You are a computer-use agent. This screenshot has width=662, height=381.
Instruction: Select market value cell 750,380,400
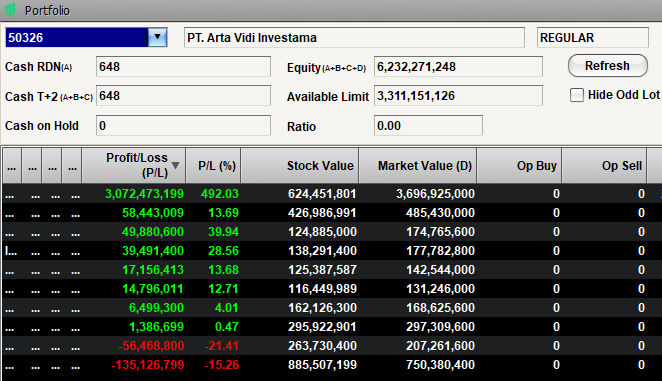(x=440, y=365)
